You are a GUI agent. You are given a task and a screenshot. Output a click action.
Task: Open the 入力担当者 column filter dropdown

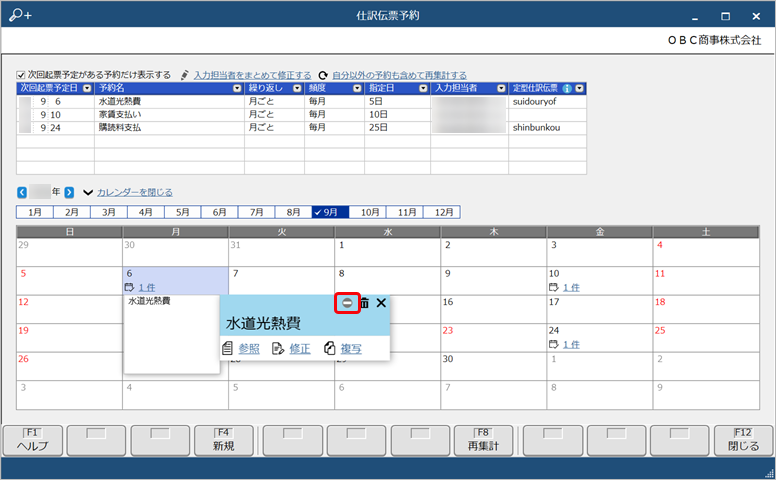pyautogui.click(x=501, y=89)
